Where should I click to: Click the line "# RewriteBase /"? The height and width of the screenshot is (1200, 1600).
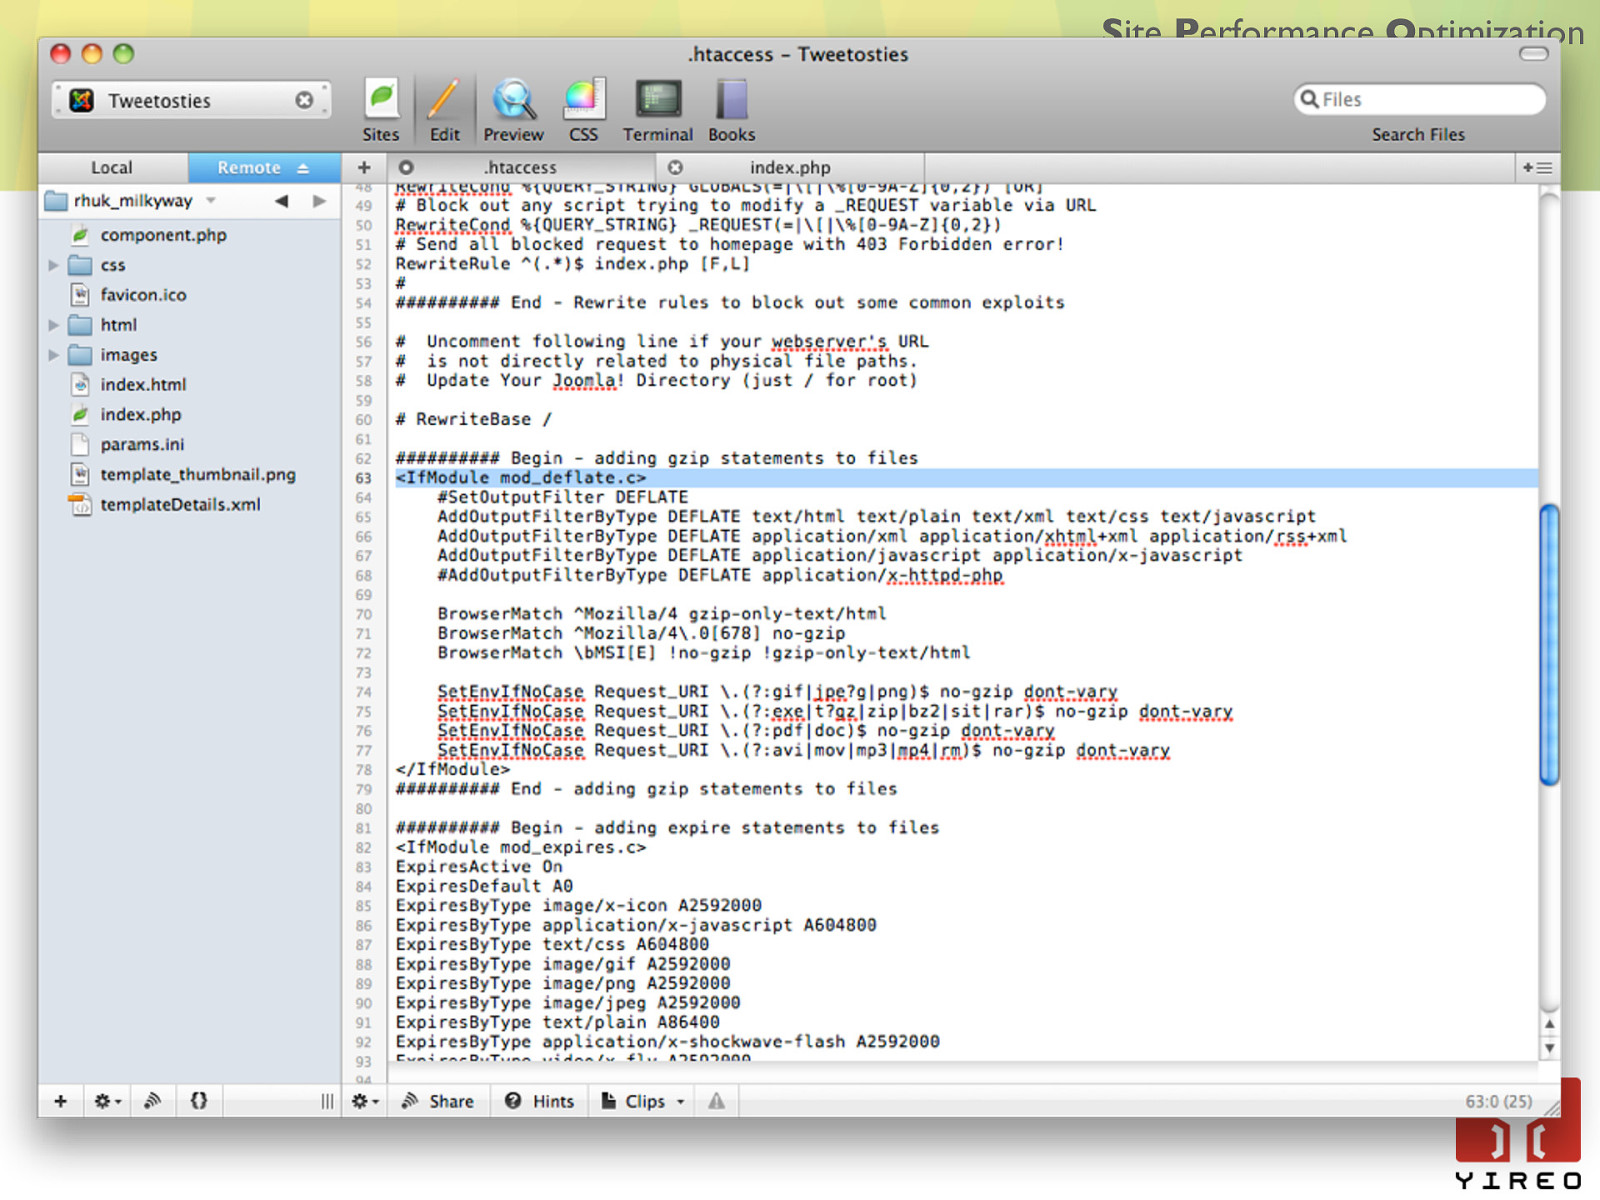point(473,419)
